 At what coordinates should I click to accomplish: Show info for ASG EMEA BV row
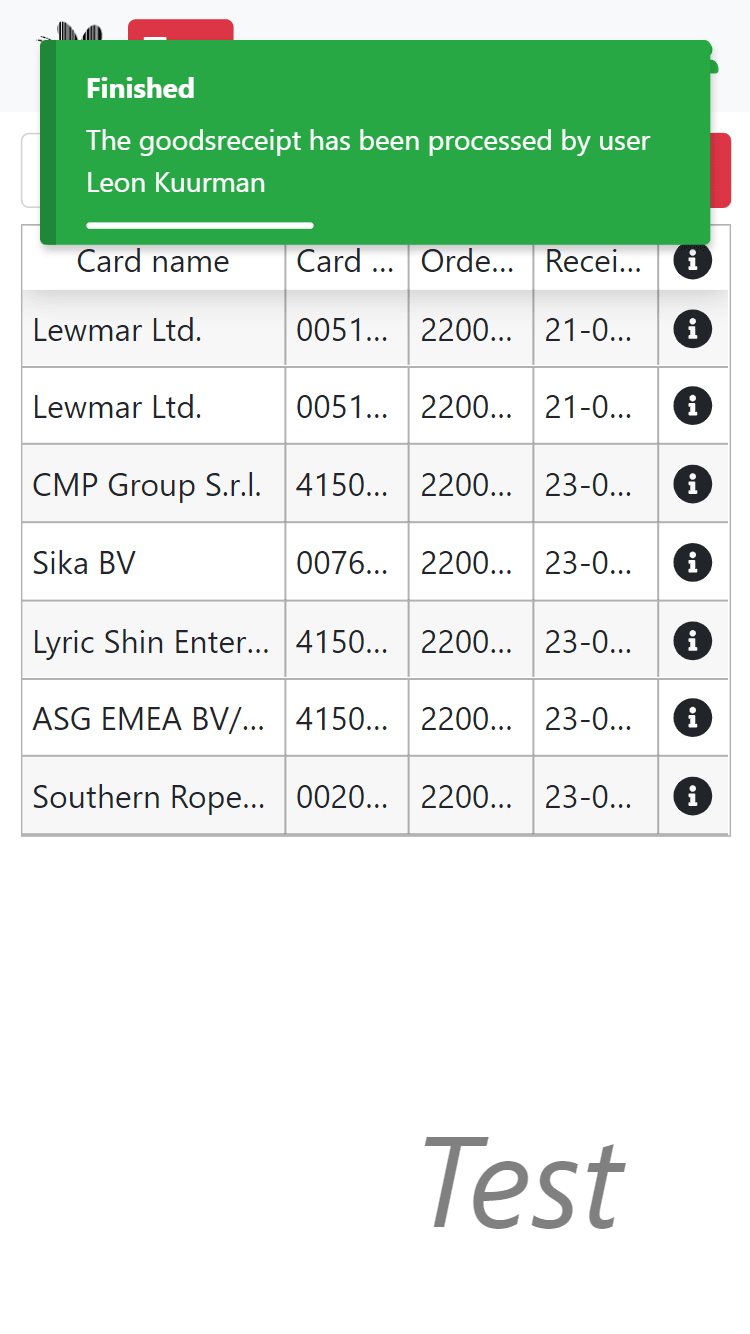[x=693, y=717]
